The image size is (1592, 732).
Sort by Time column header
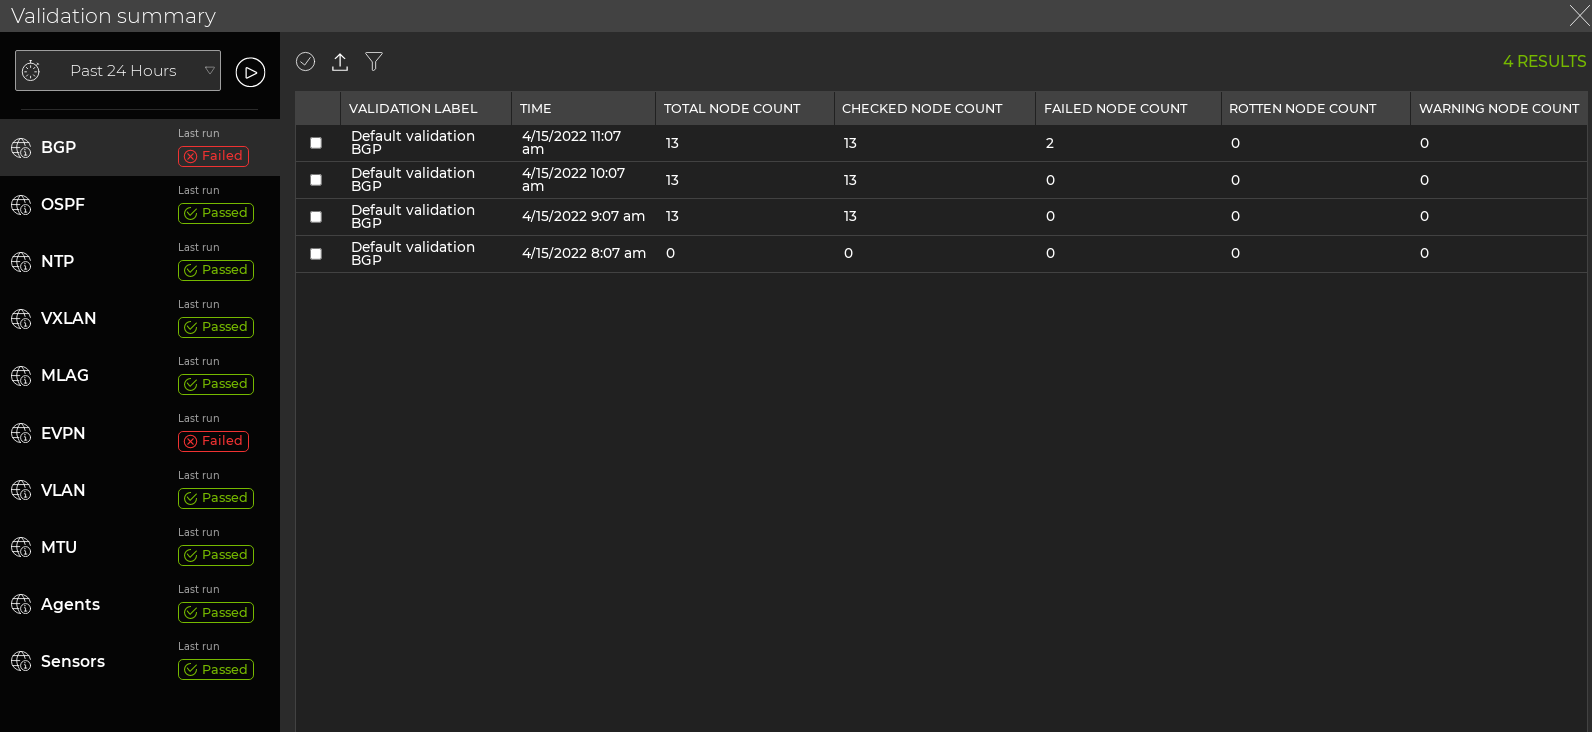click(x=536, y=109)
